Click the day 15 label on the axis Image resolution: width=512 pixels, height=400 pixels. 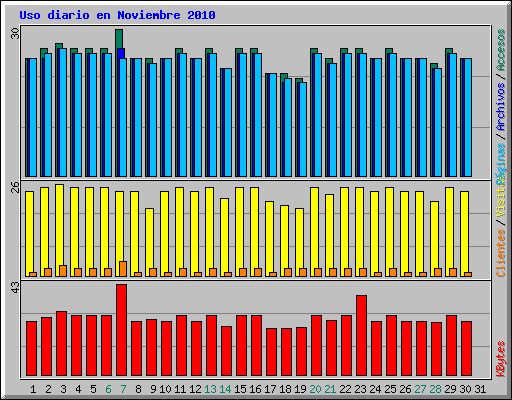(240, 389)
